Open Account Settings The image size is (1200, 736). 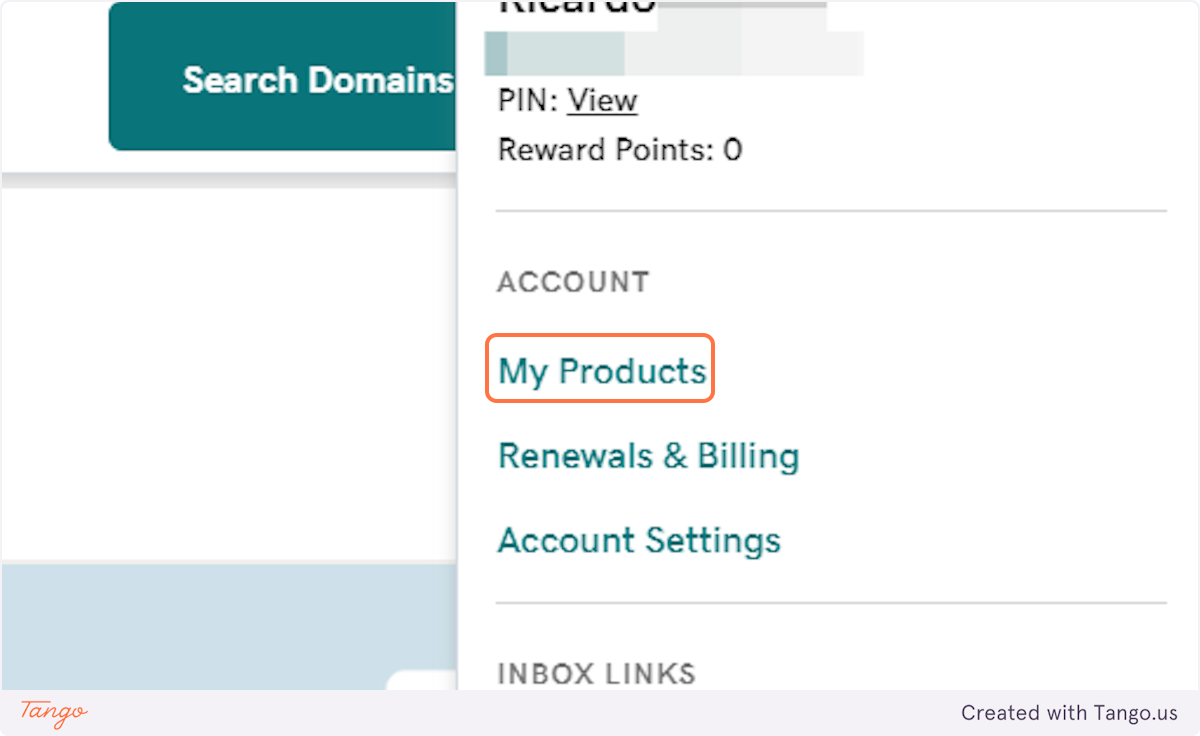pyautogui.click(x=639, y=540)
